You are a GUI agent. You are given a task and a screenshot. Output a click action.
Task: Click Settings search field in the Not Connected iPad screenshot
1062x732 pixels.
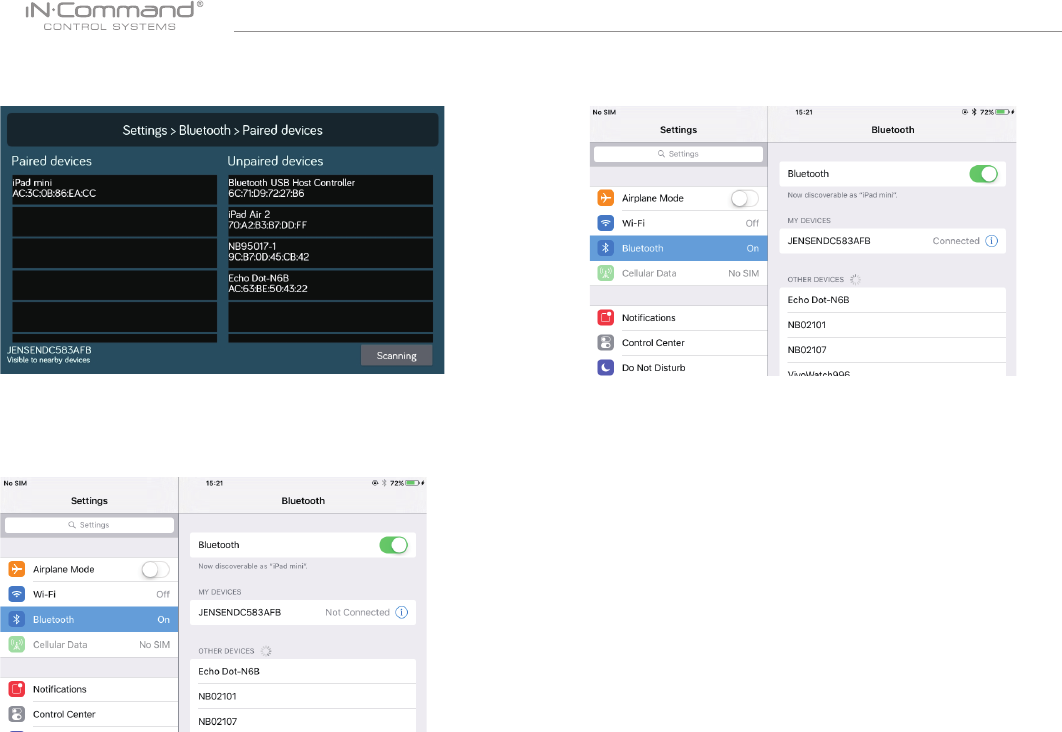pyautogui.click(x=89, y=525)
